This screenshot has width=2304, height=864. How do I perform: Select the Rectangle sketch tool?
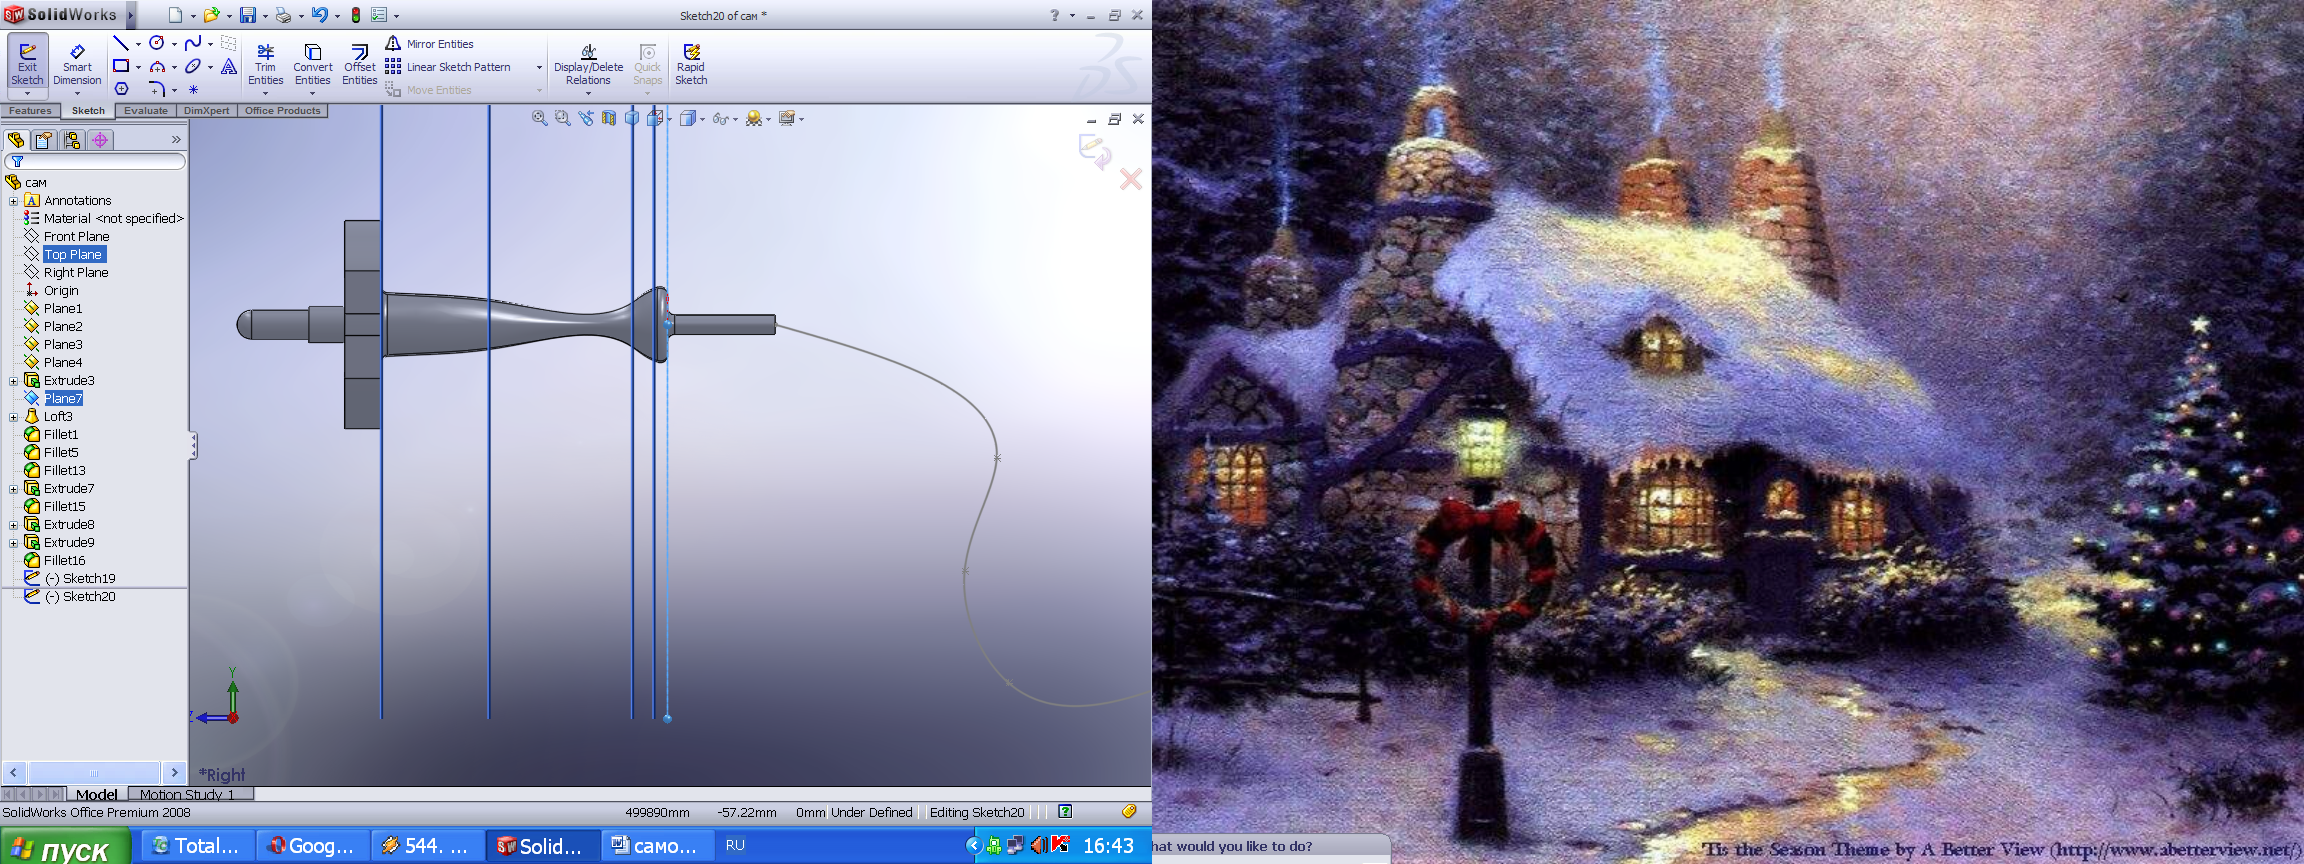pyautogui.click(x=121, y=66)
